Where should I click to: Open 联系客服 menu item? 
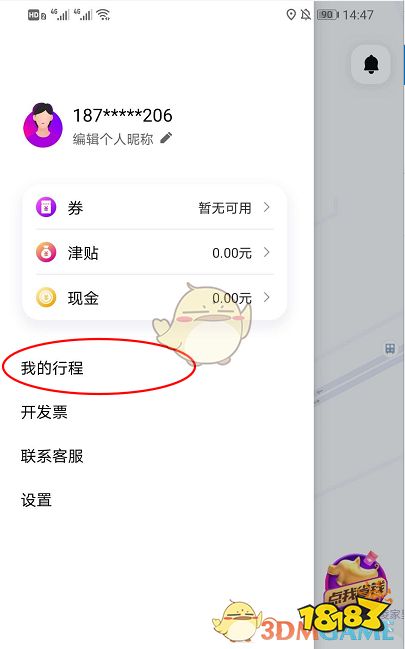[x=52, y=456]
